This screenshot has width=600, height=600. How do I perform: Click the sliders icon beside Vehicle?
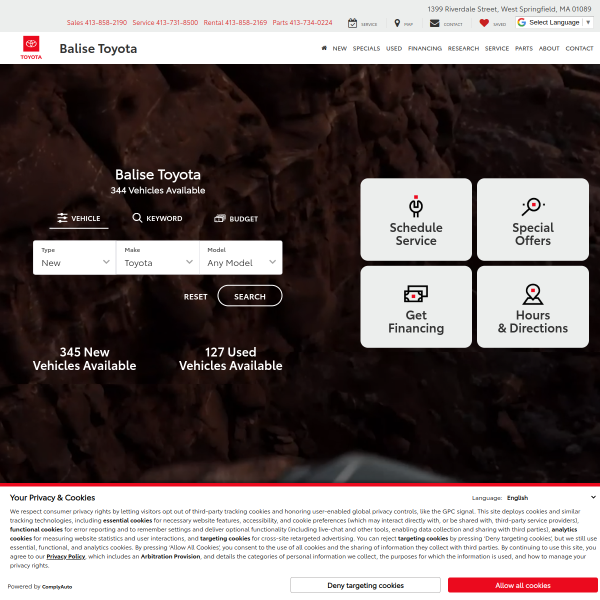tap(62, 218)
